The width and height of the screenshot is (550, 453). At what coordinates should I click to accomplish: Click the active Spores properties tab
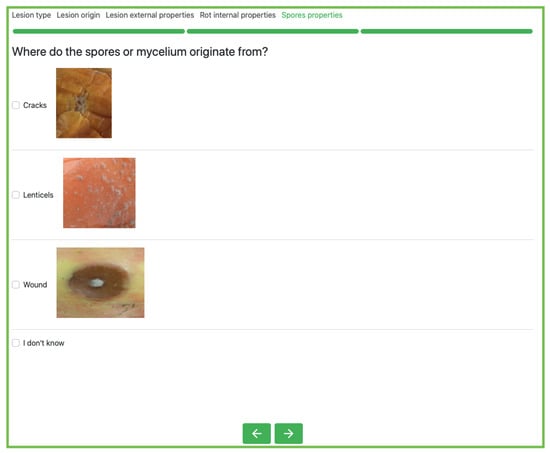point(312,15)
